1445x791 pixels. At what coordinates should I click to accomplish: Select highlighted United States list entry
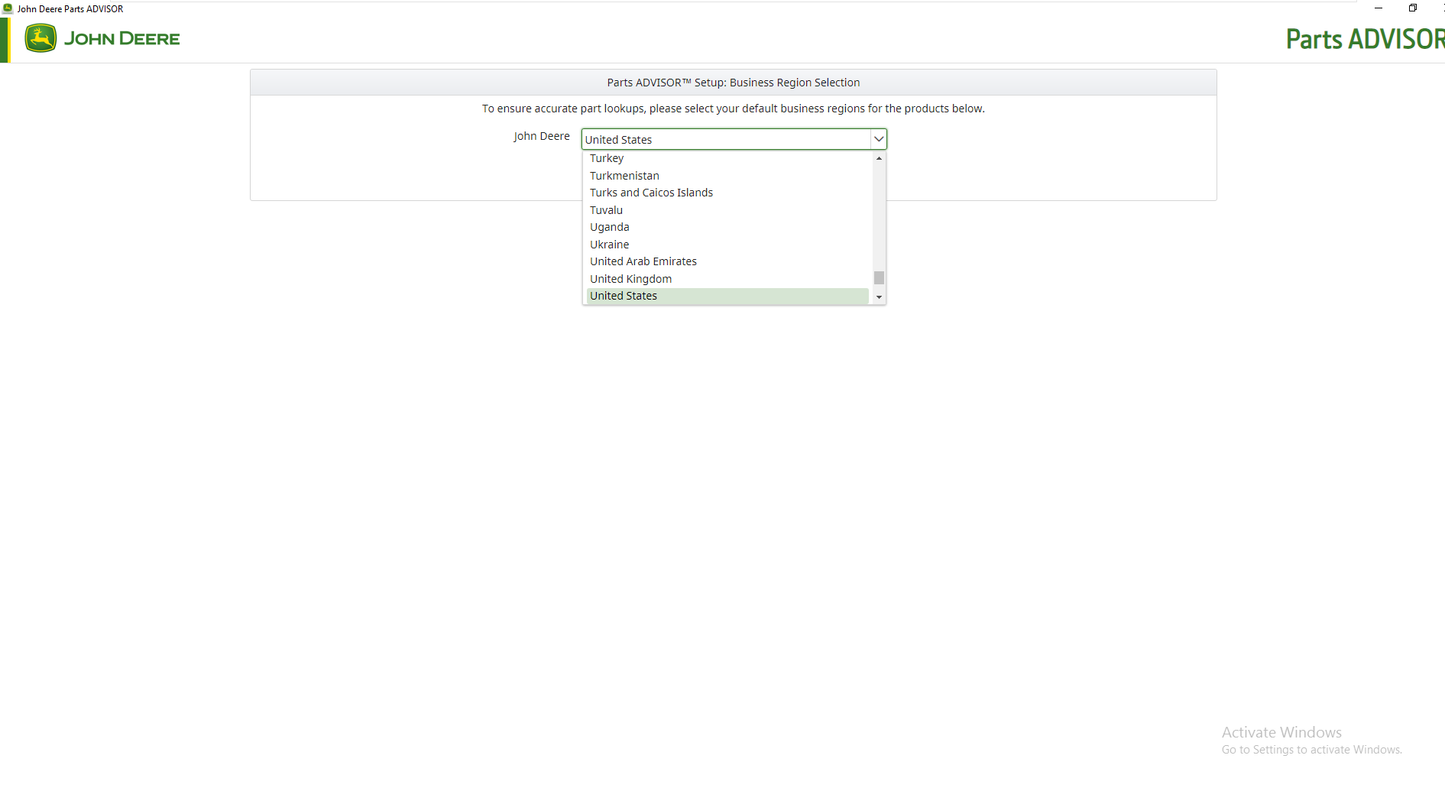pos(727,296)
